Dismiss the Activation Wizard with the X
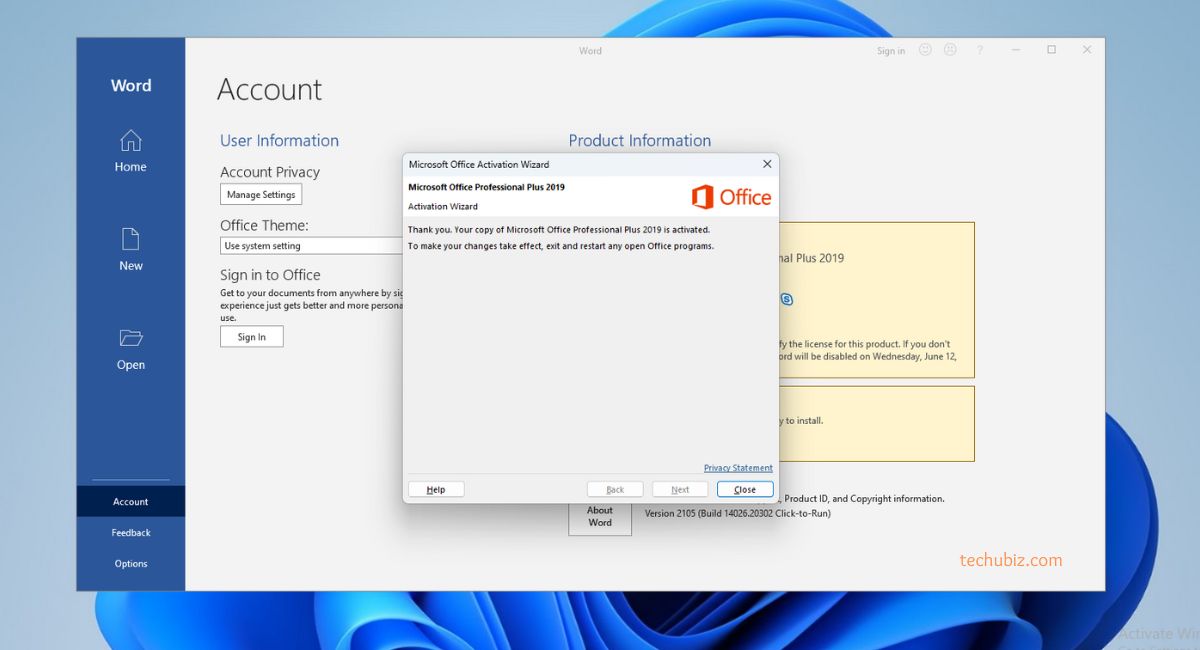The image size is (1200, 650). 767,164
